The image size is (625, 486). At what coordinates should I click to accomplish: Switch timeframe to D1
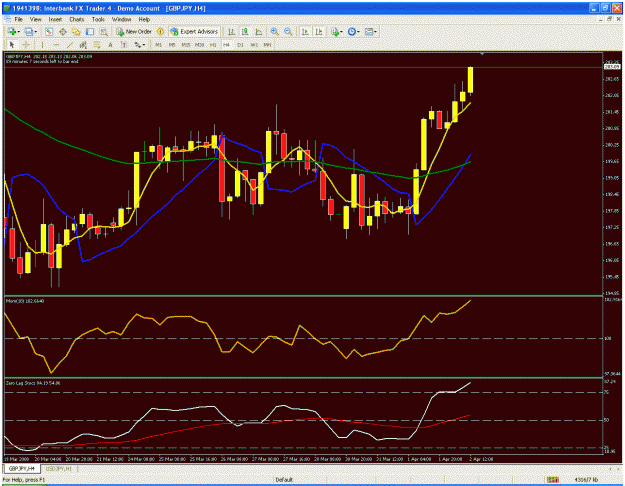coord(240,45)
